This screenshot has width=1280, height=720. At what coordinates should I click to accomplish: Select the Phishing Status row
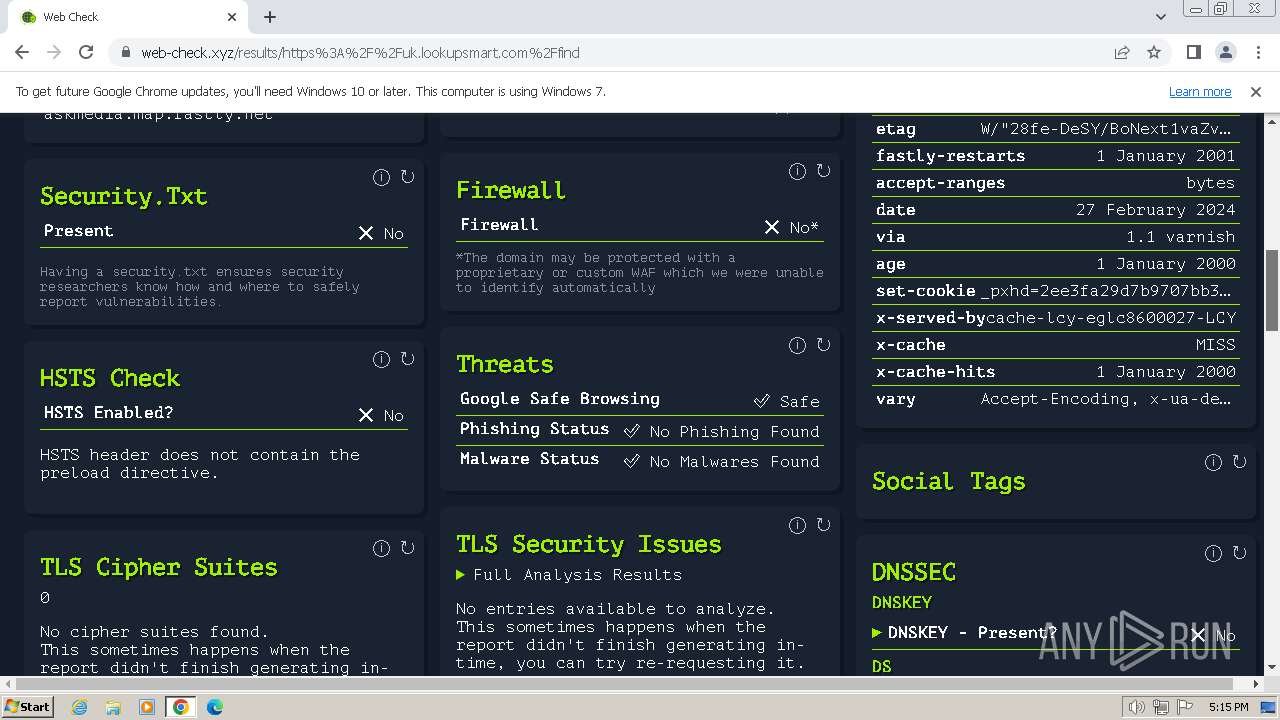click(x=640, y=430)
